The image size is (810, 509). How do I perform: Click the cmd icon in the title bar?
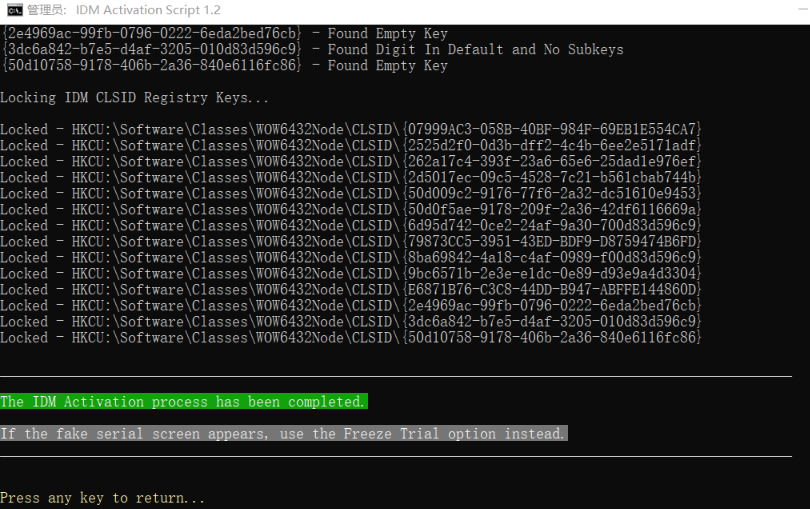coord(14,10)
